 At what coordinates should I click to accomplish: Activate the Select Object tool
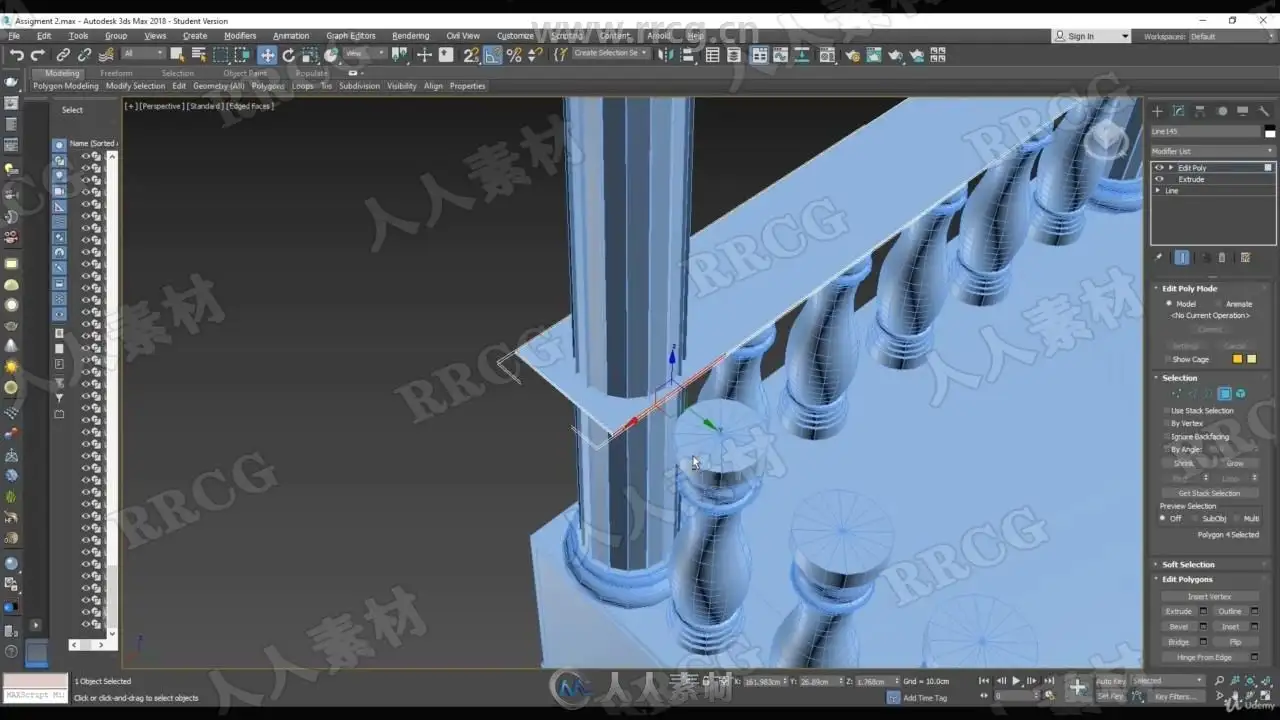(x=178, y=55)
